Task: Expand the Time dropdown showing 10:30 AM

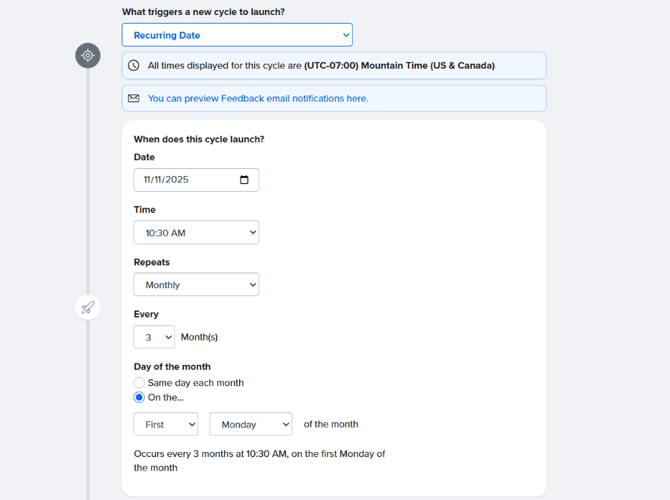Action: (196, 233)
